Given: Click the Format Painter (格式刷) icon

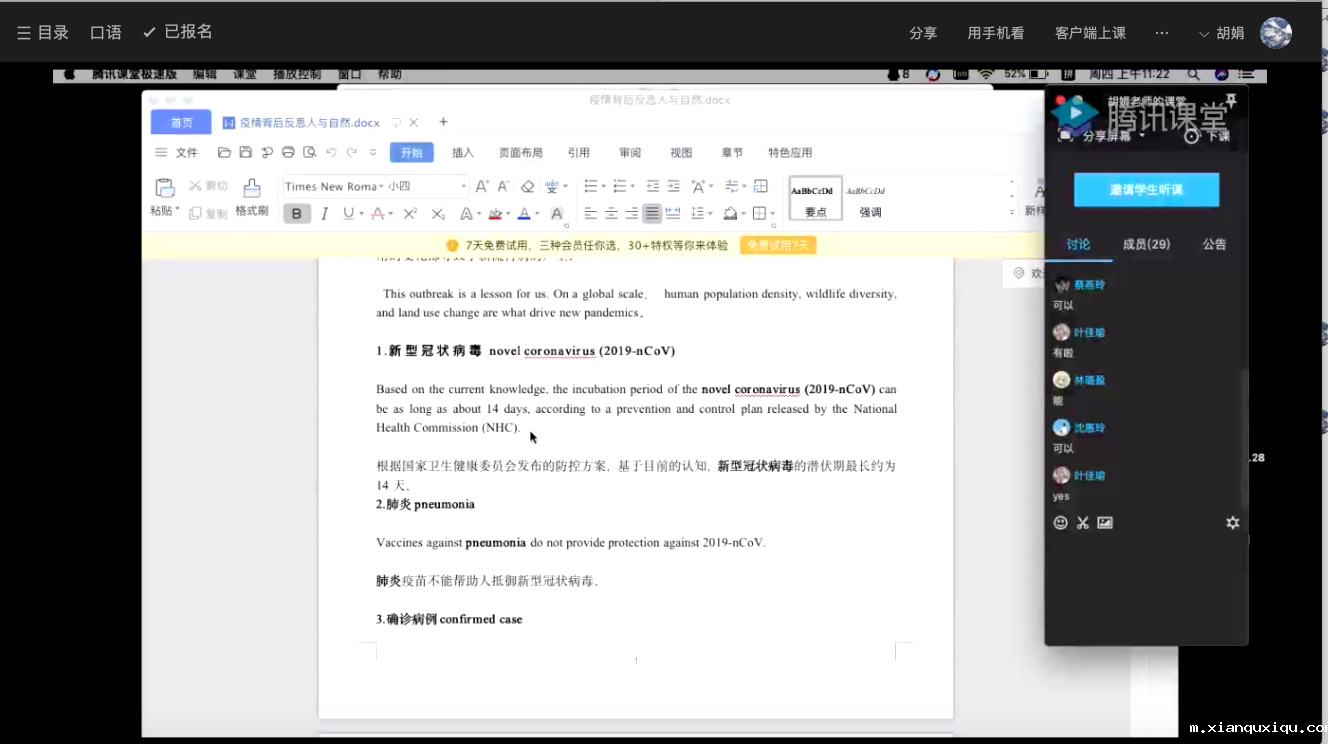Looking at the screenshot, I should pyautogui.click(x=251, y=189).
